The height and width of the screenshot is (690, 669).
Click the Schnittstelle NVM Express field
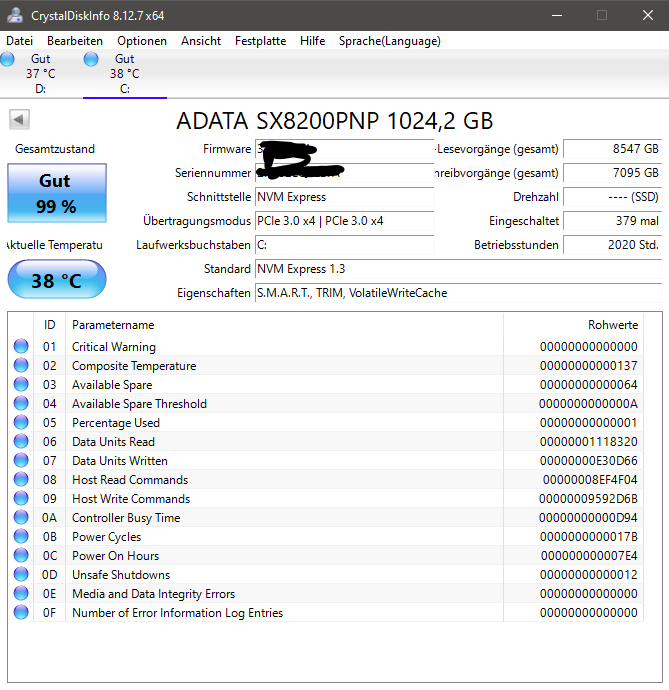(345, 197)
